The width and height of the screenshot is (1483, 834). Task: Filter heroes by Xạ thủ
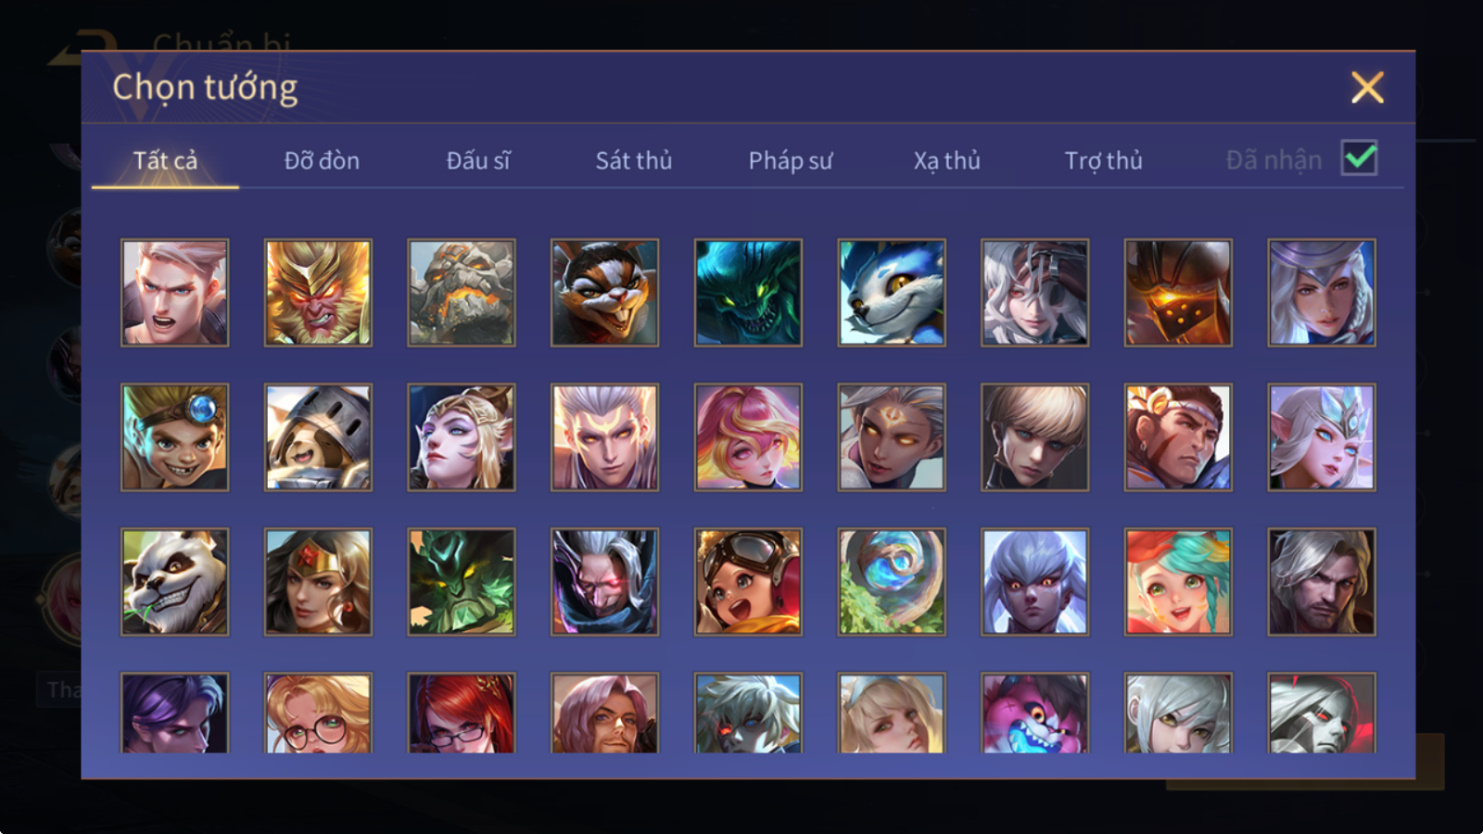[947, 160]
